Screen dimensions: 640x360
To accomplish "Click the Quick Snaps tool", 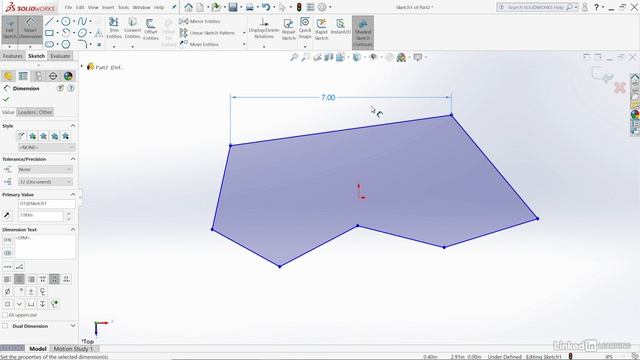I will [305, 29].
